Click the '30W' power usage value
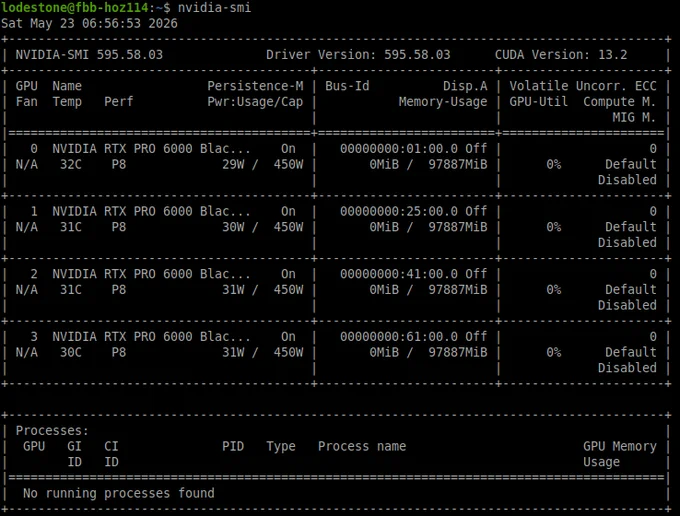The width and height of the screenshot is (680, 516). [233, 227]
